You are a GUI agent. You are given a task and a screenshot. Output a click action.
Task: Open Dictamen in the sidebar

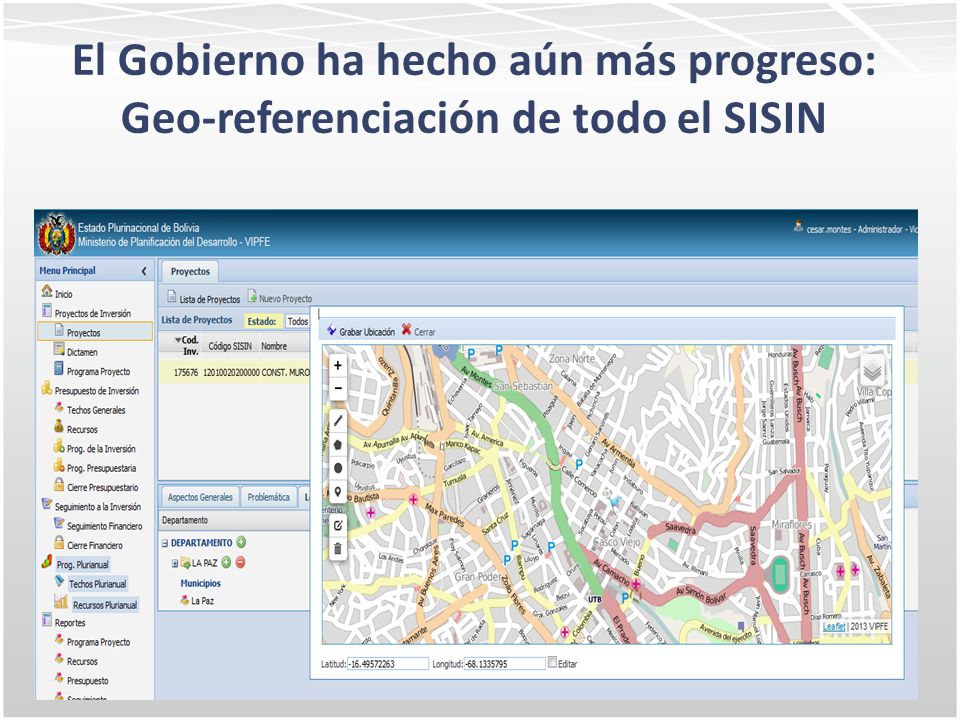76,352
